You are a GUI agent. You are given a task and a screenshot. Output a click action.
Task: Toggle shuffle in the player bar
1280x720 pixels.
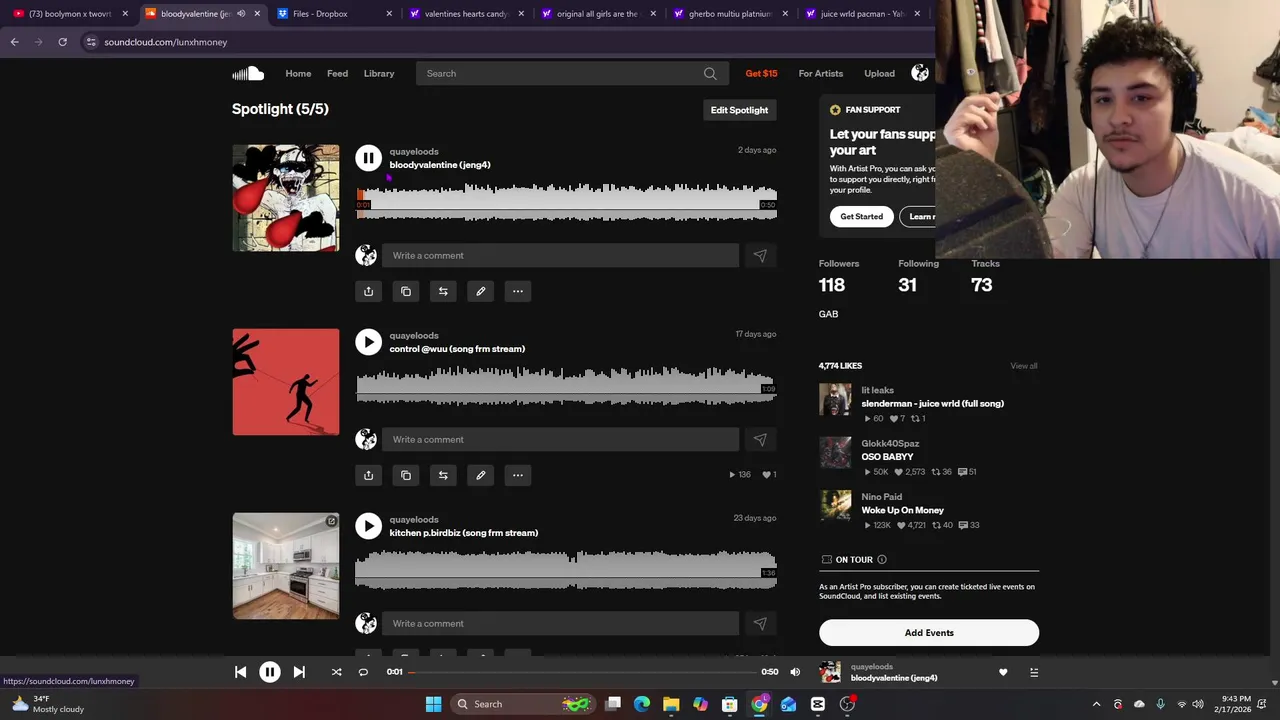tap(337, 672)
